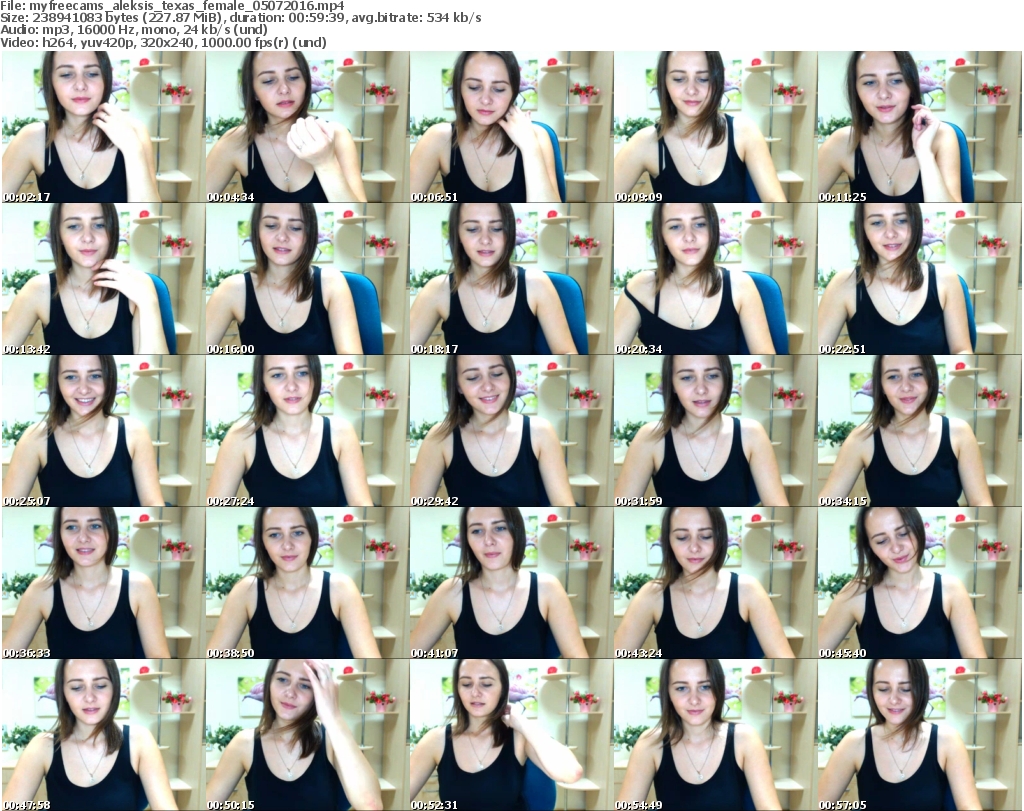Click the thumbnail frame at 00:02:17

(103, 127)
